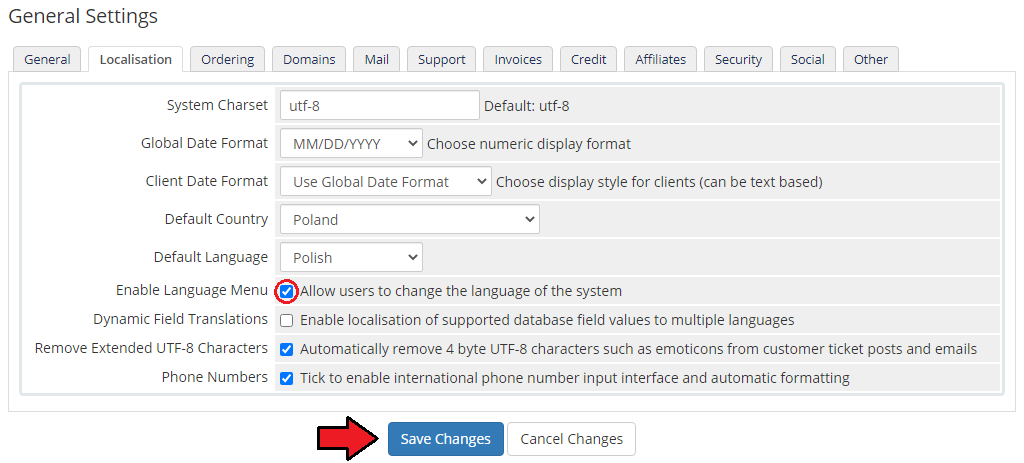Click the 'System Charset' row label
Screen dimensions: 1024x463
coord(217,105)
